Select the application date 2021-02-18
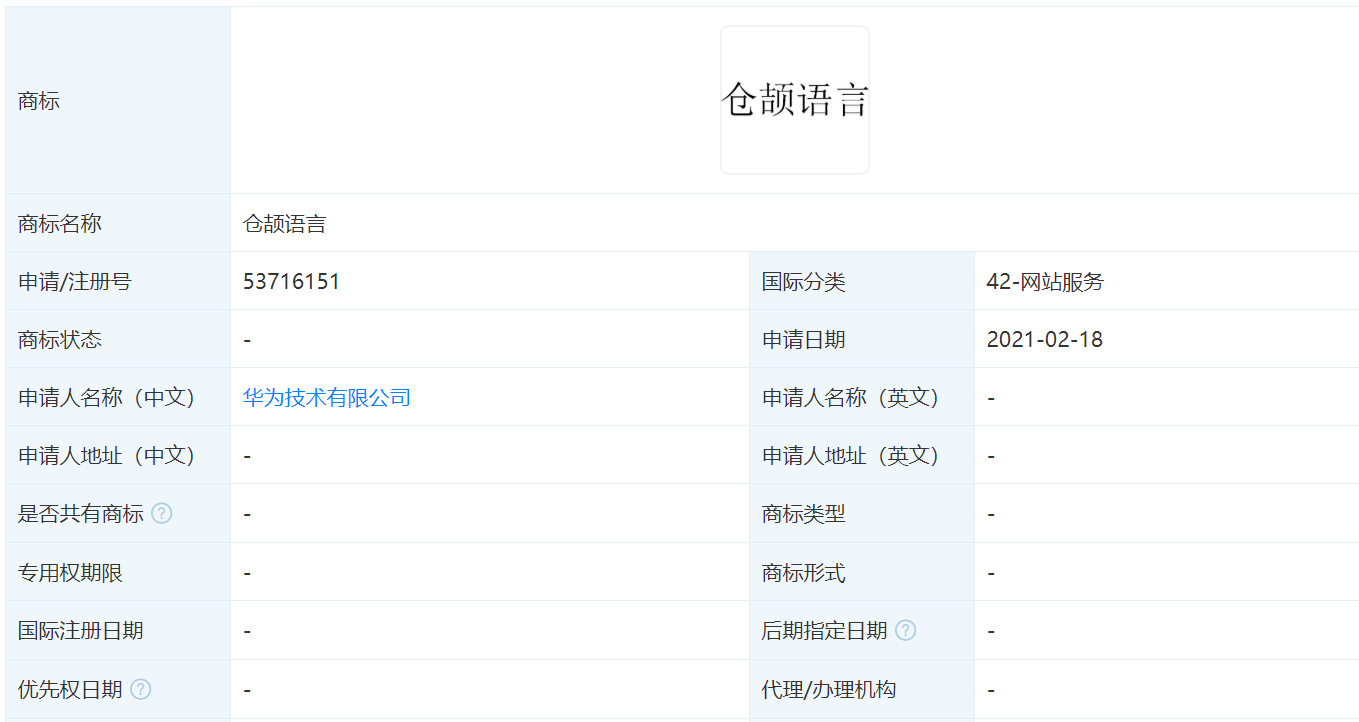 pyautogui.click(x=1044, y=340)
